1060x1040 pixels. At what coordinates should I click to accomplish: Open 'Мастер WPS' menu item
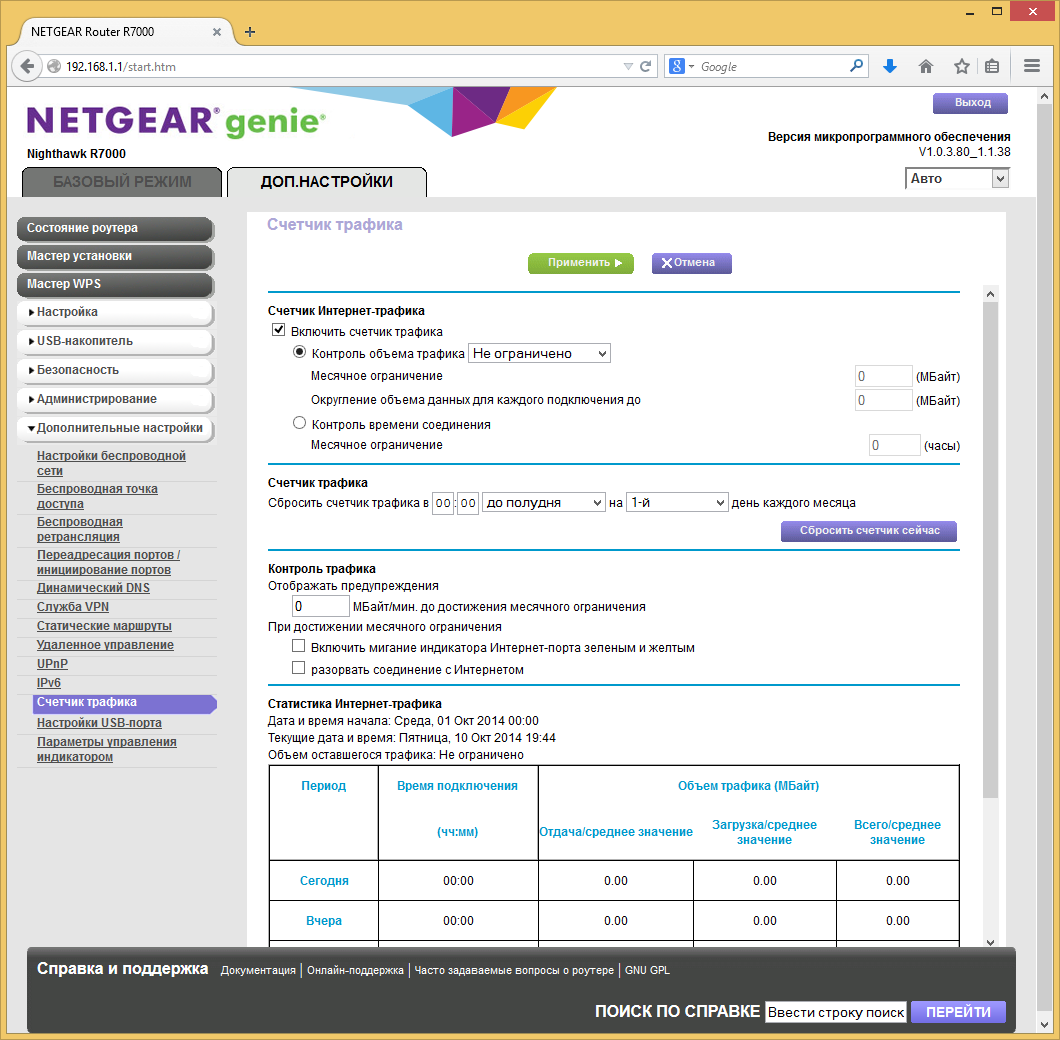click(x=116, y=284)
